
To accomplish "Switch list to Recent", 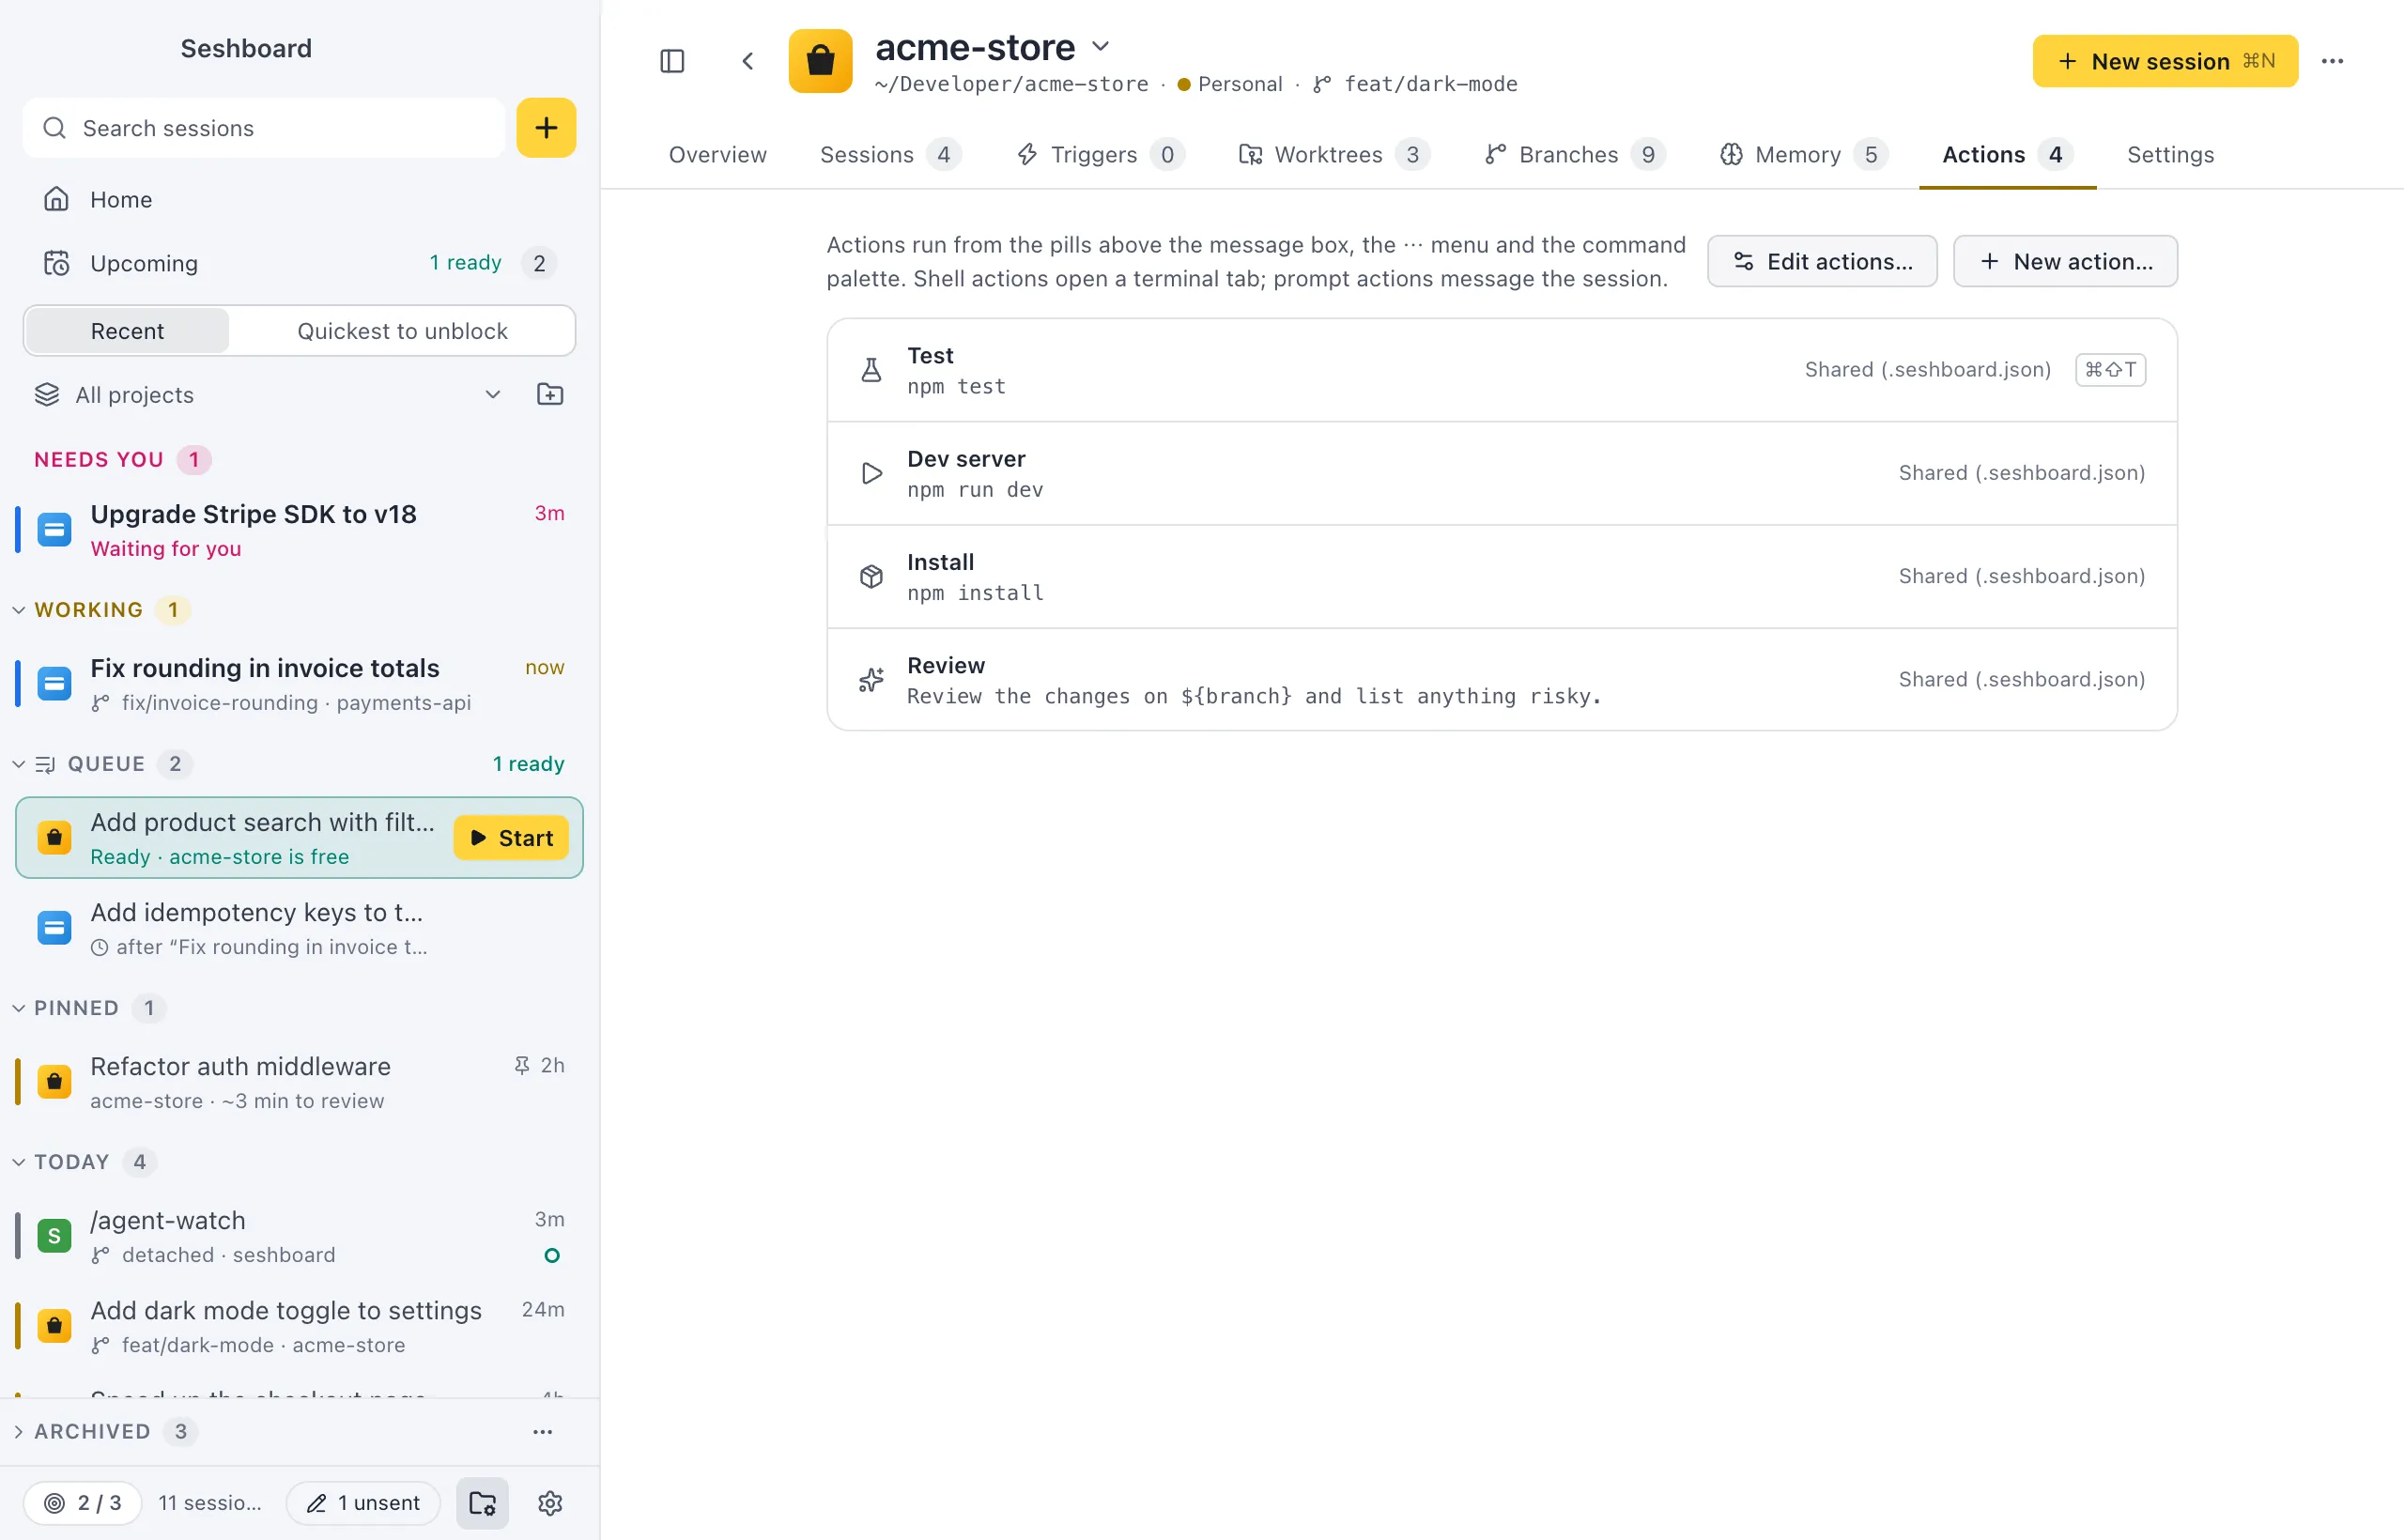I will pos(127,331).
